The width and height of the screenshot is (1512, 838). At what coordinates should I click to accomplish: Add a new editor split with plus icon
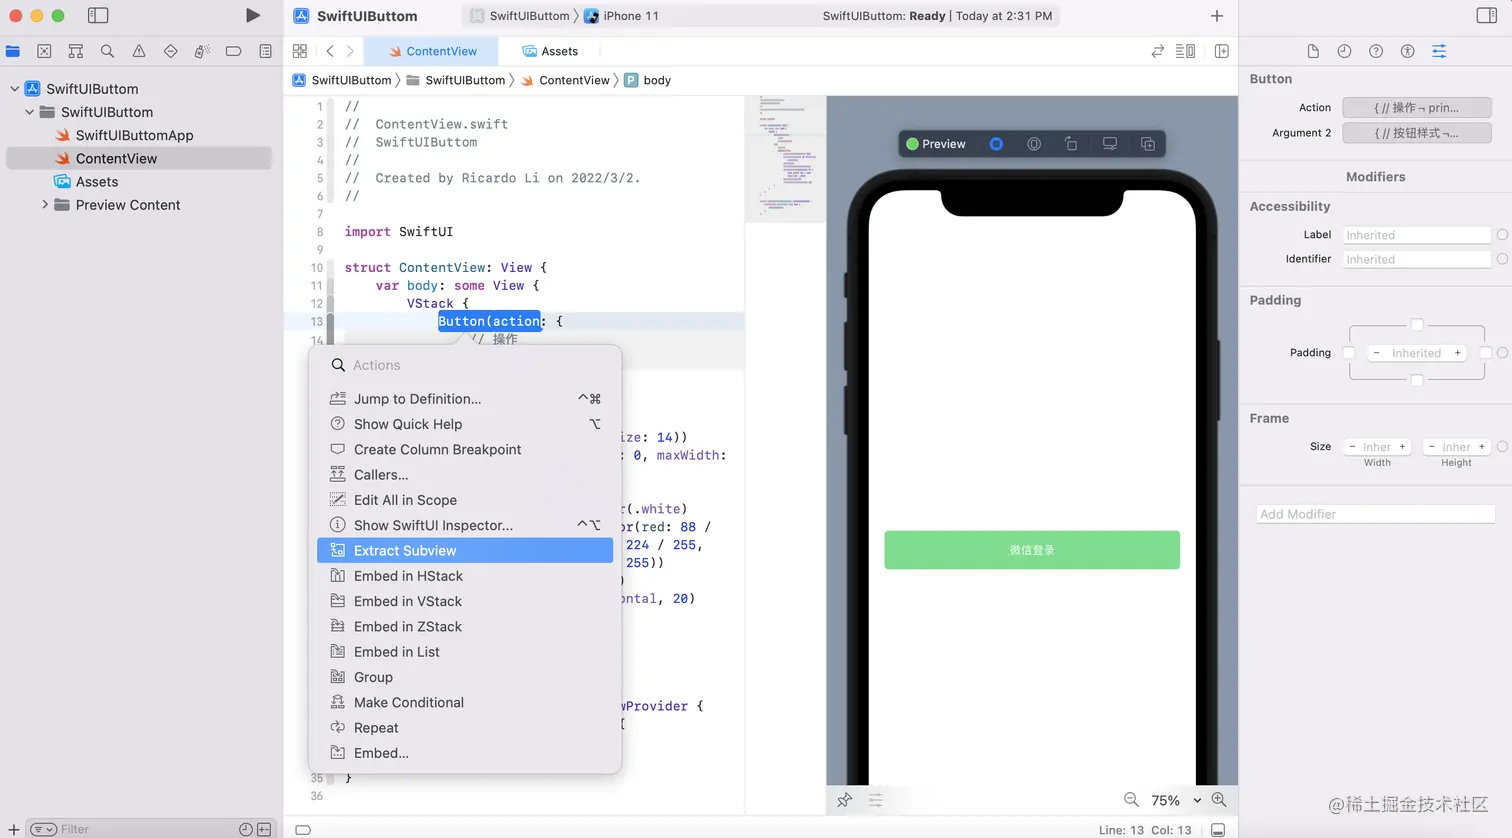[x=1221, y=51]
